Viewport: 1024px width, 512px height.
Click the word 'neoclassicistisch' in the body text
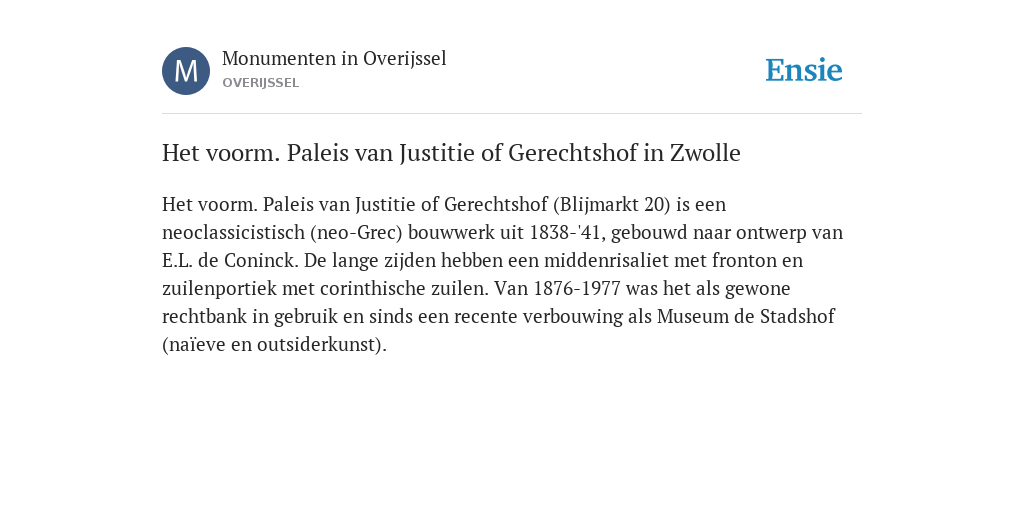click(233, 232)
